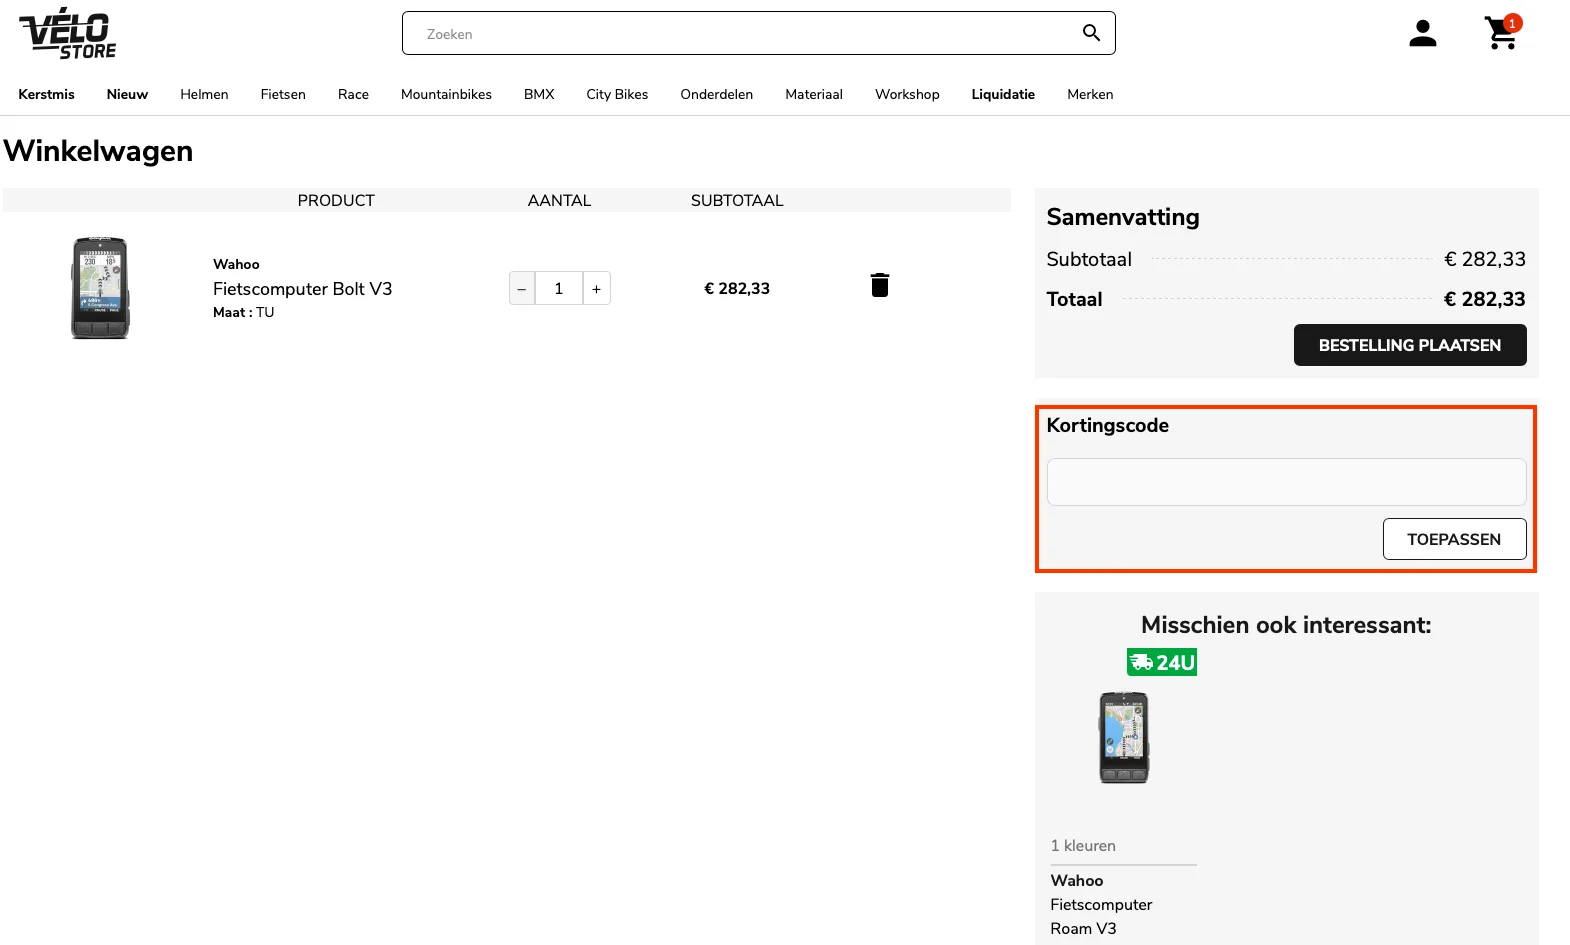Open the shopping cart icon

1500,33
